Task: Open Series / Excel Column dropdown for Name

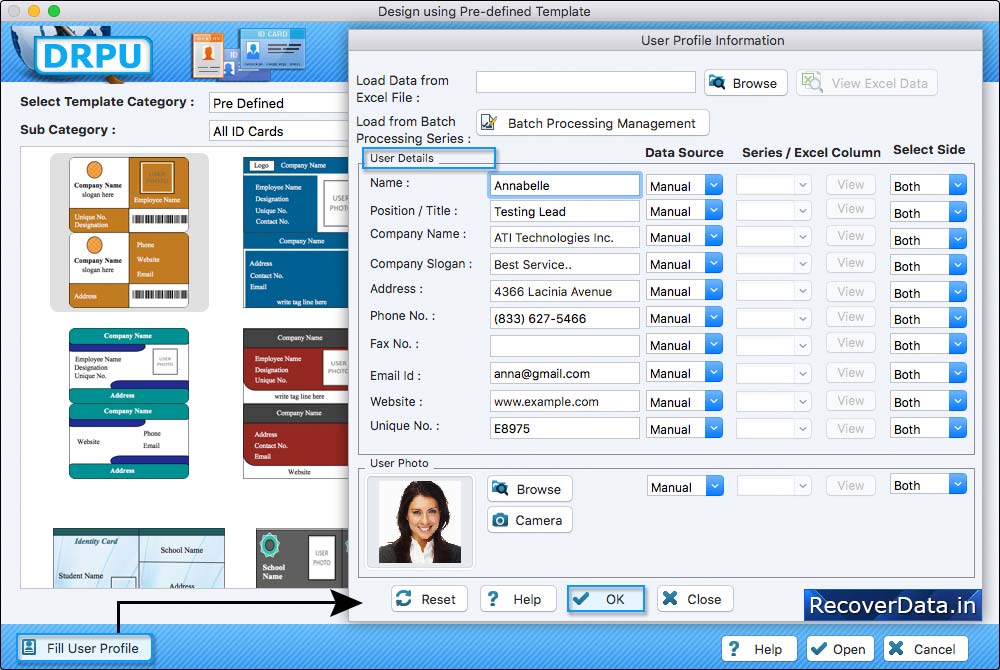Action: [x=774, y=186]
